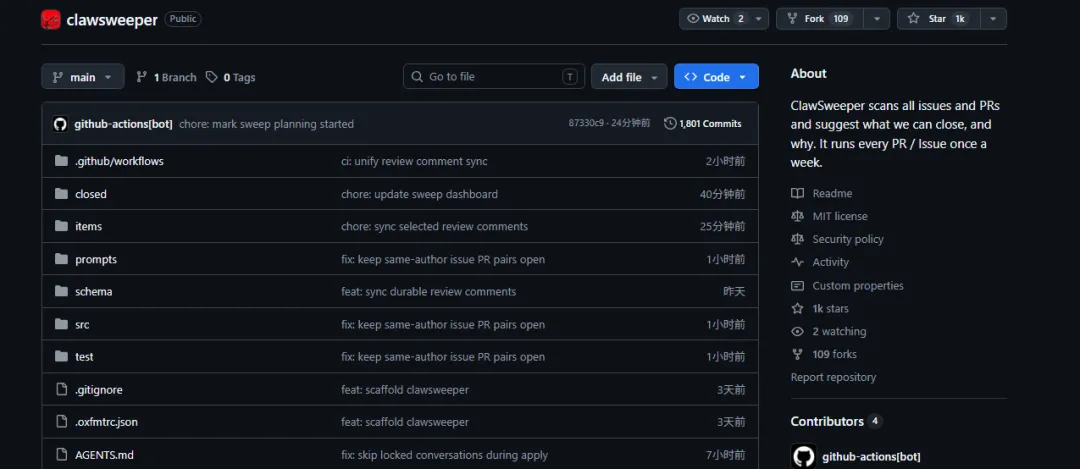Open the MIT license link
1080x469 pixels.
839,216
